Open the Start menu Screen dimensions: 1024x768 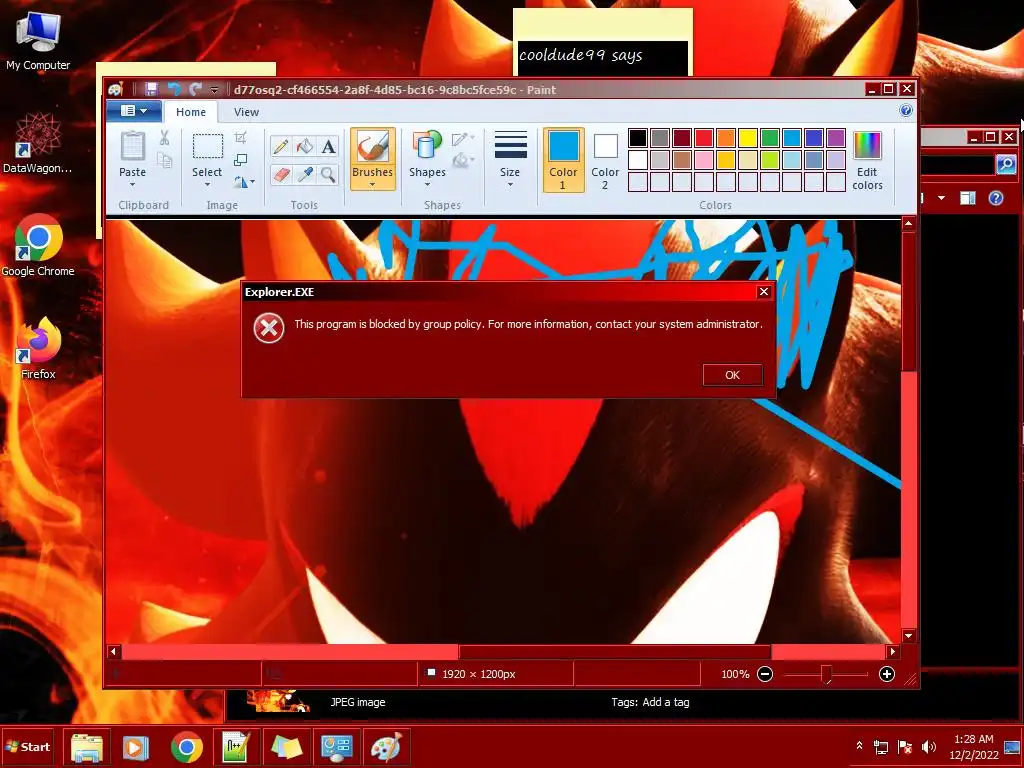[27, 747]
